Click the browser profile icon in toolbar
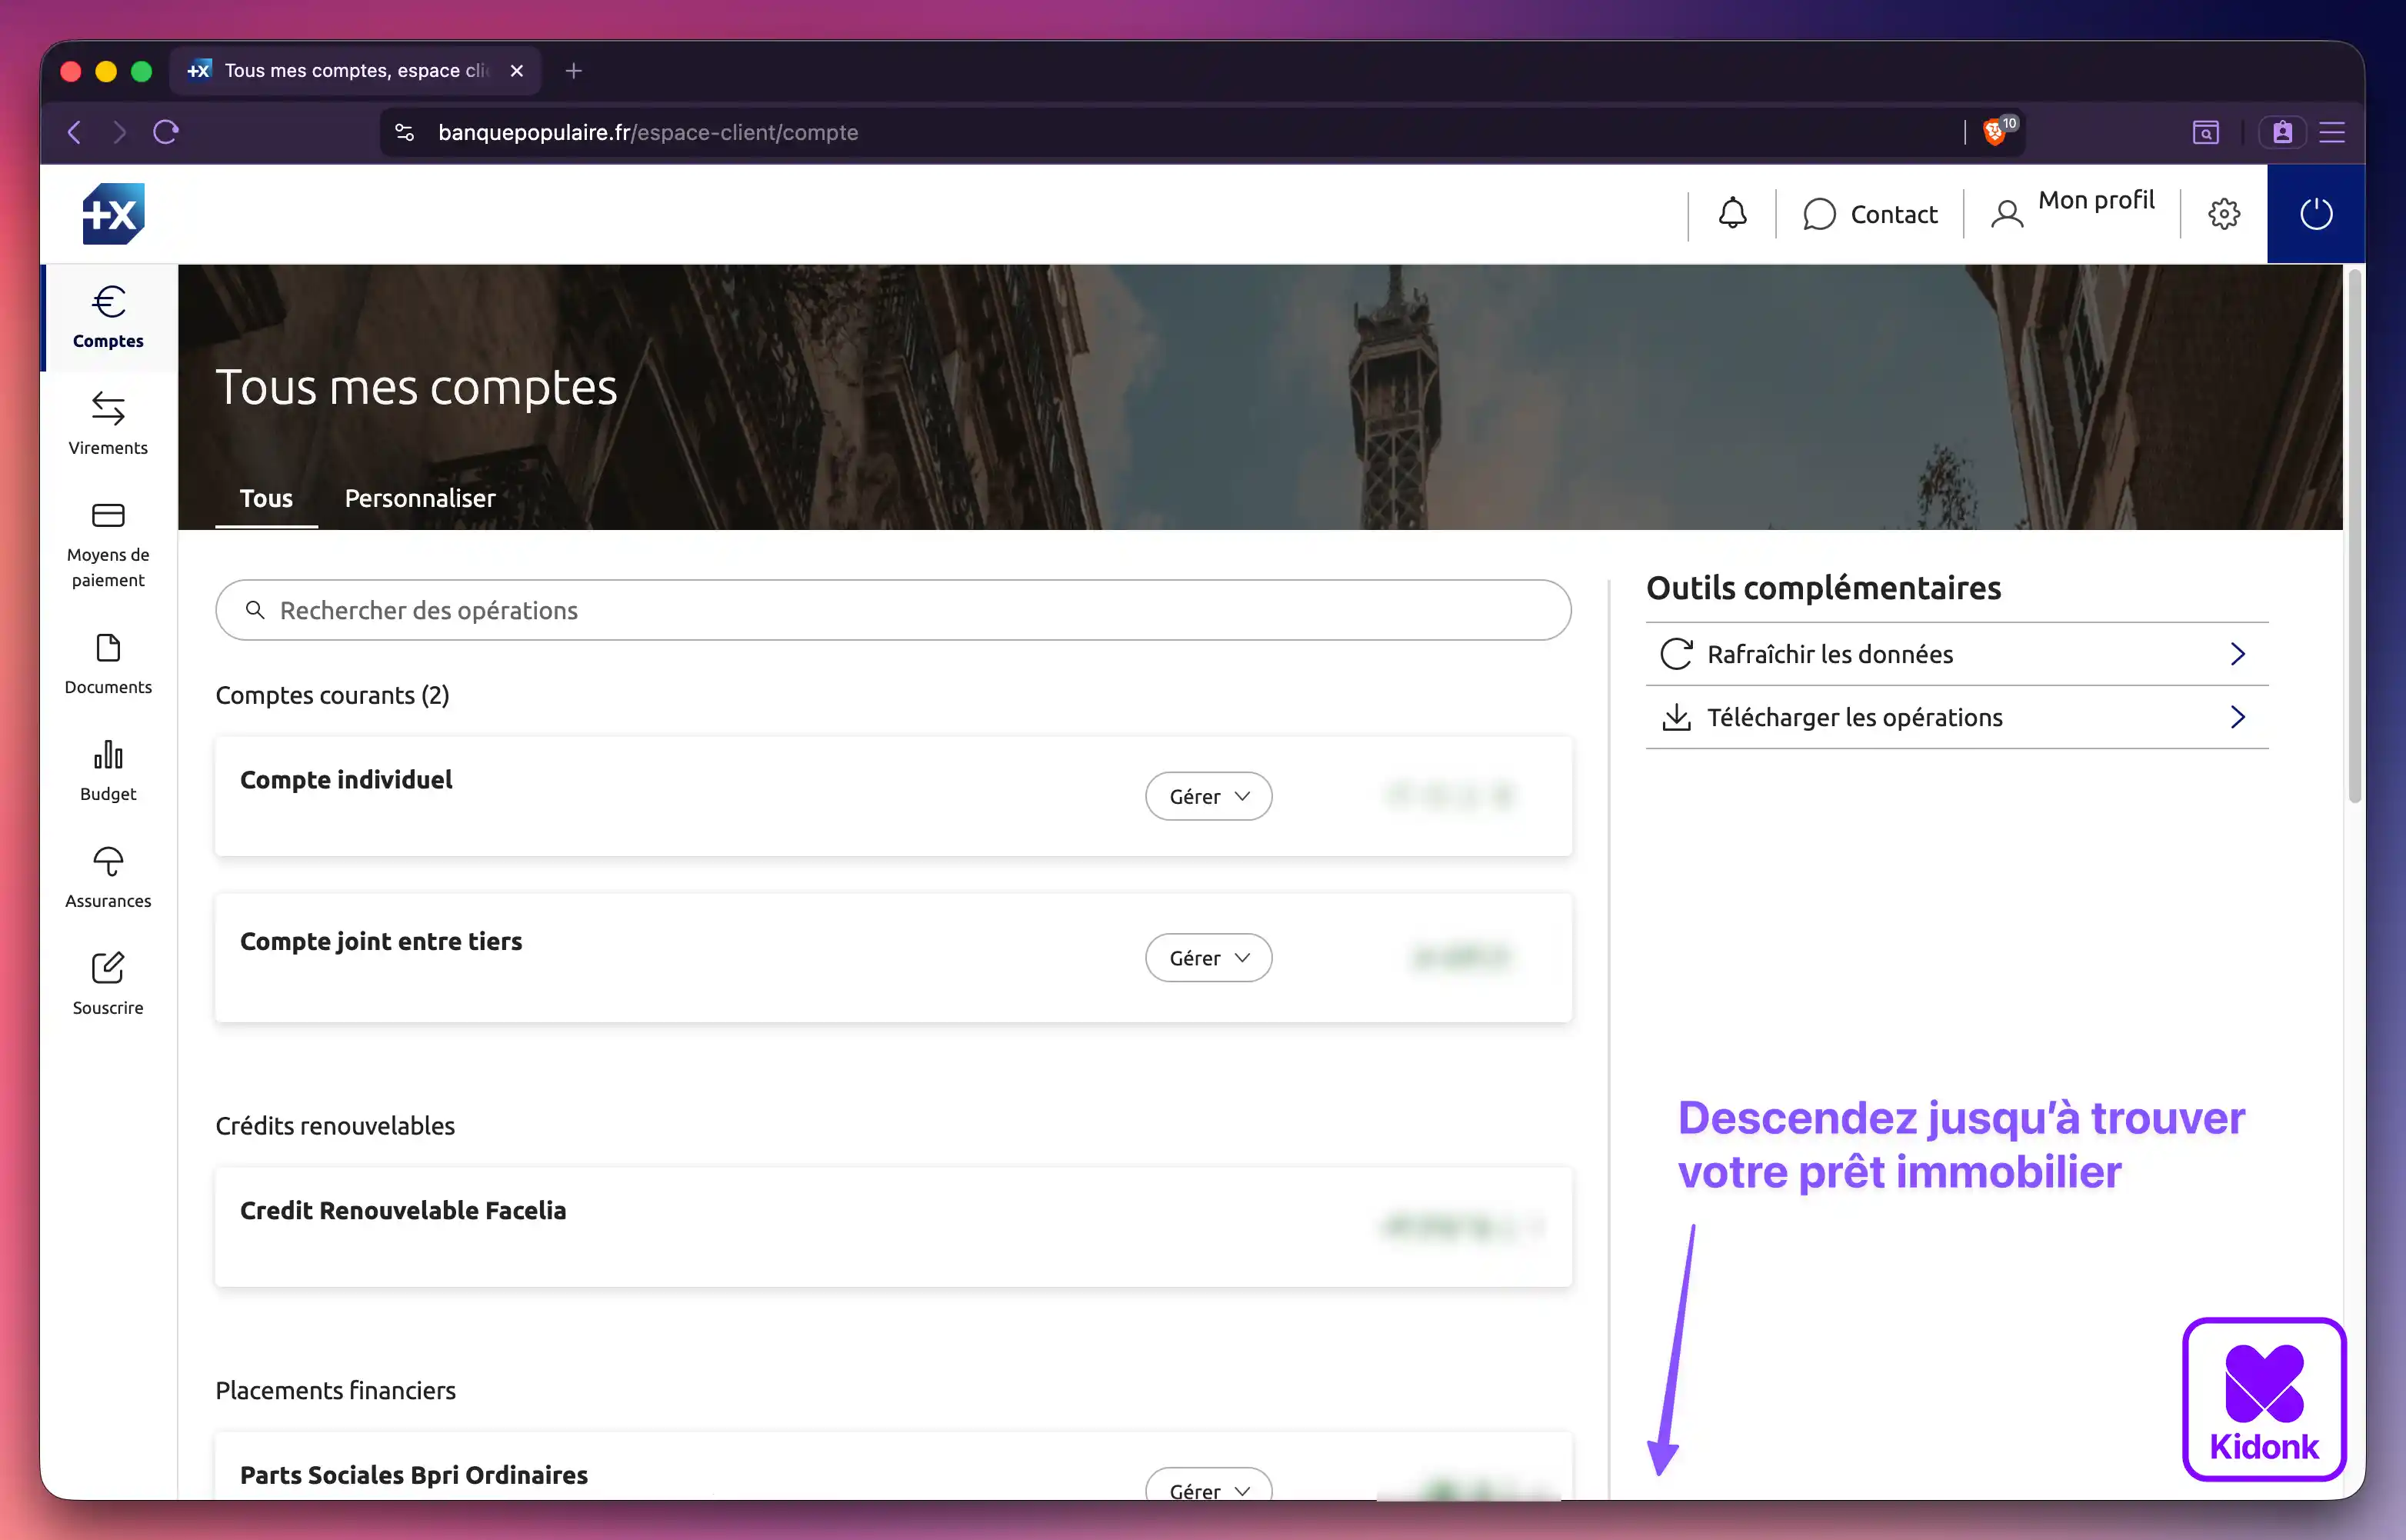 (x=2282, y=132)
